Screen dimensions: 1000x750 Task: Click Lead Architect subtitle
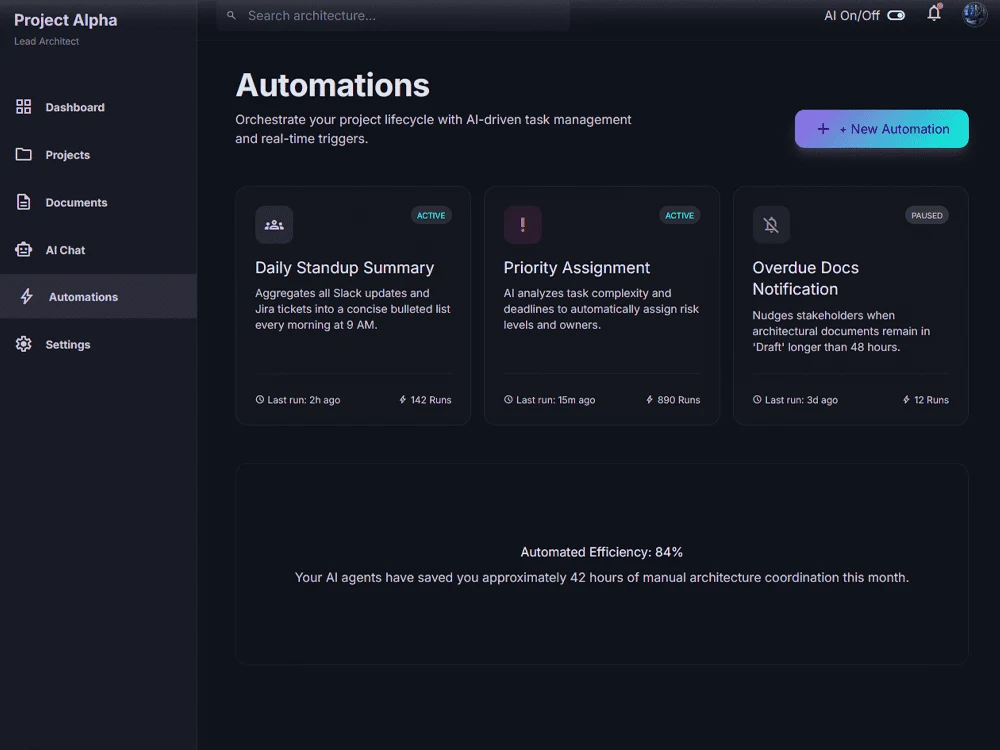pos(47,41)
